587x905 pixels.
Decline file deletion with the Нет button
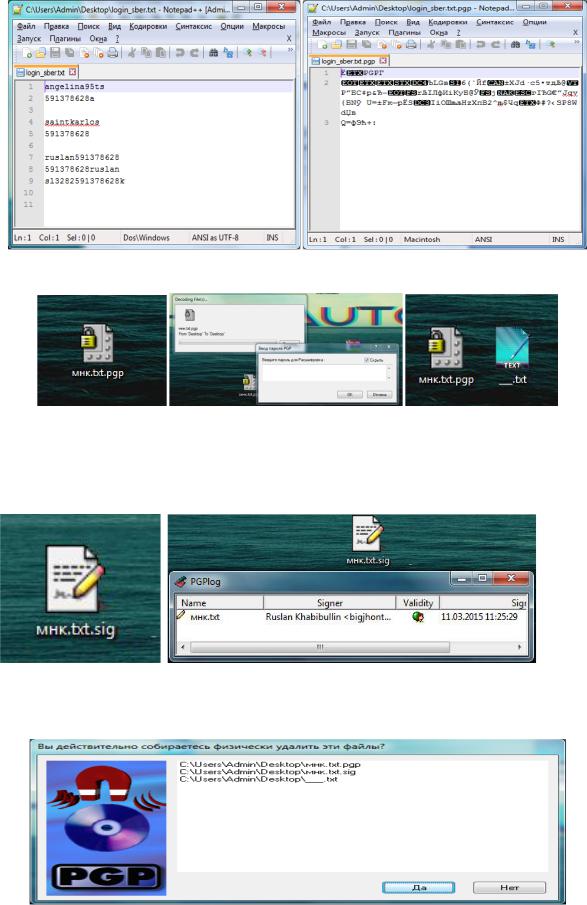(x=509, y=887)
